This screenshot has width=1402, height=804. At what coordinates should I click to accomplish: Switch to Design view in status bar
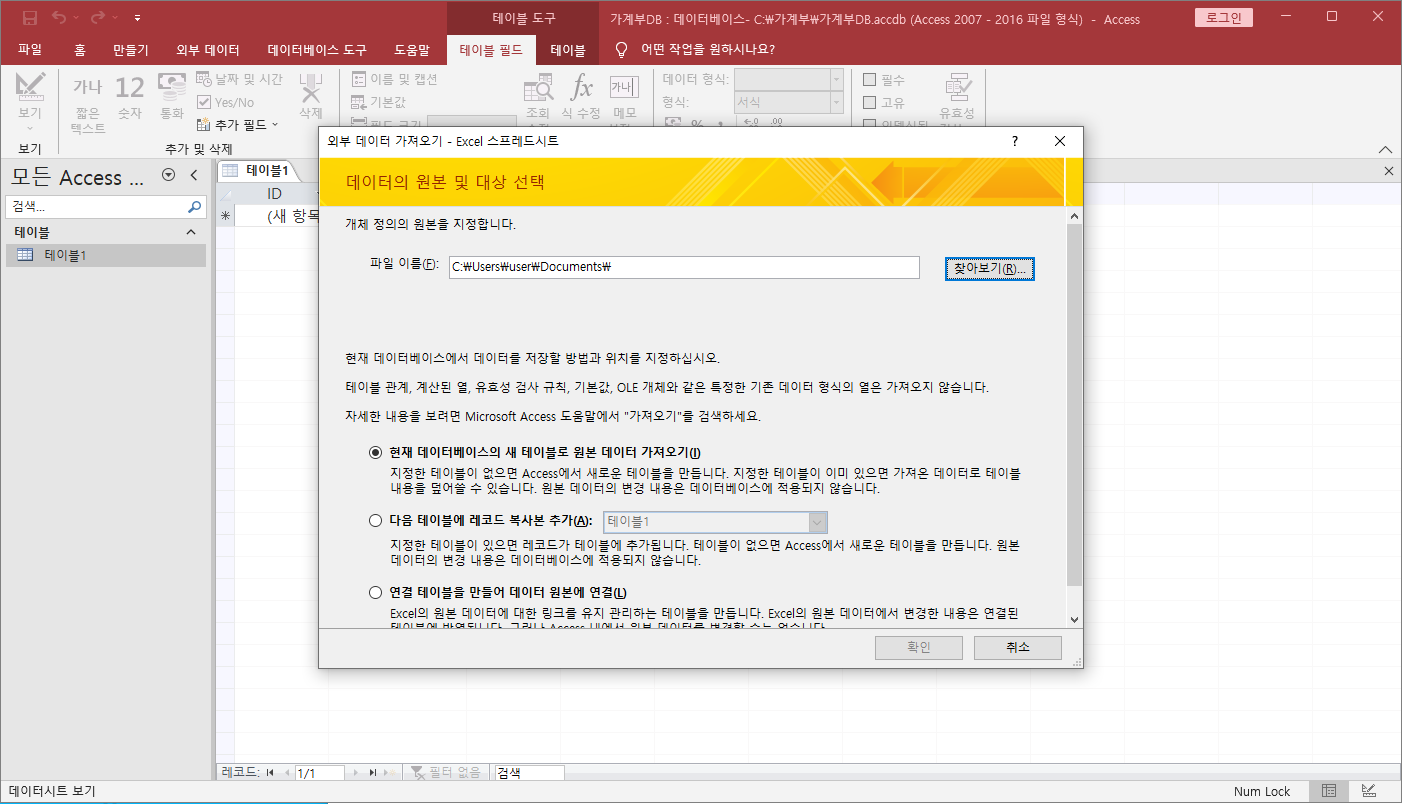click(1367, 791)
